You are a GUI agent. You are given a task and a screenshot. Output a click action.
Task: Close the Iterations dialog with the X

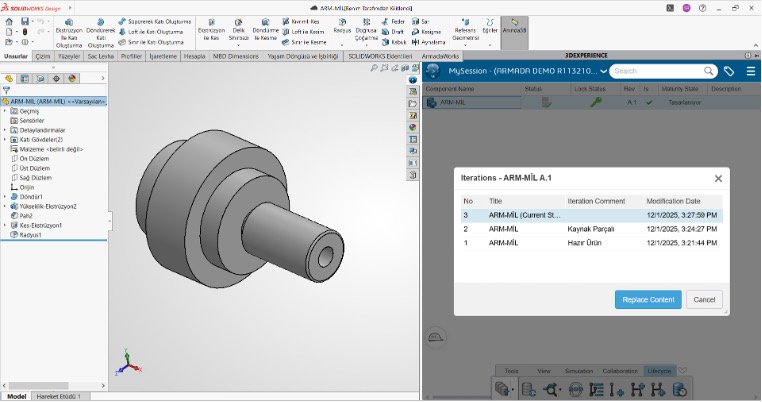[718, 178]
